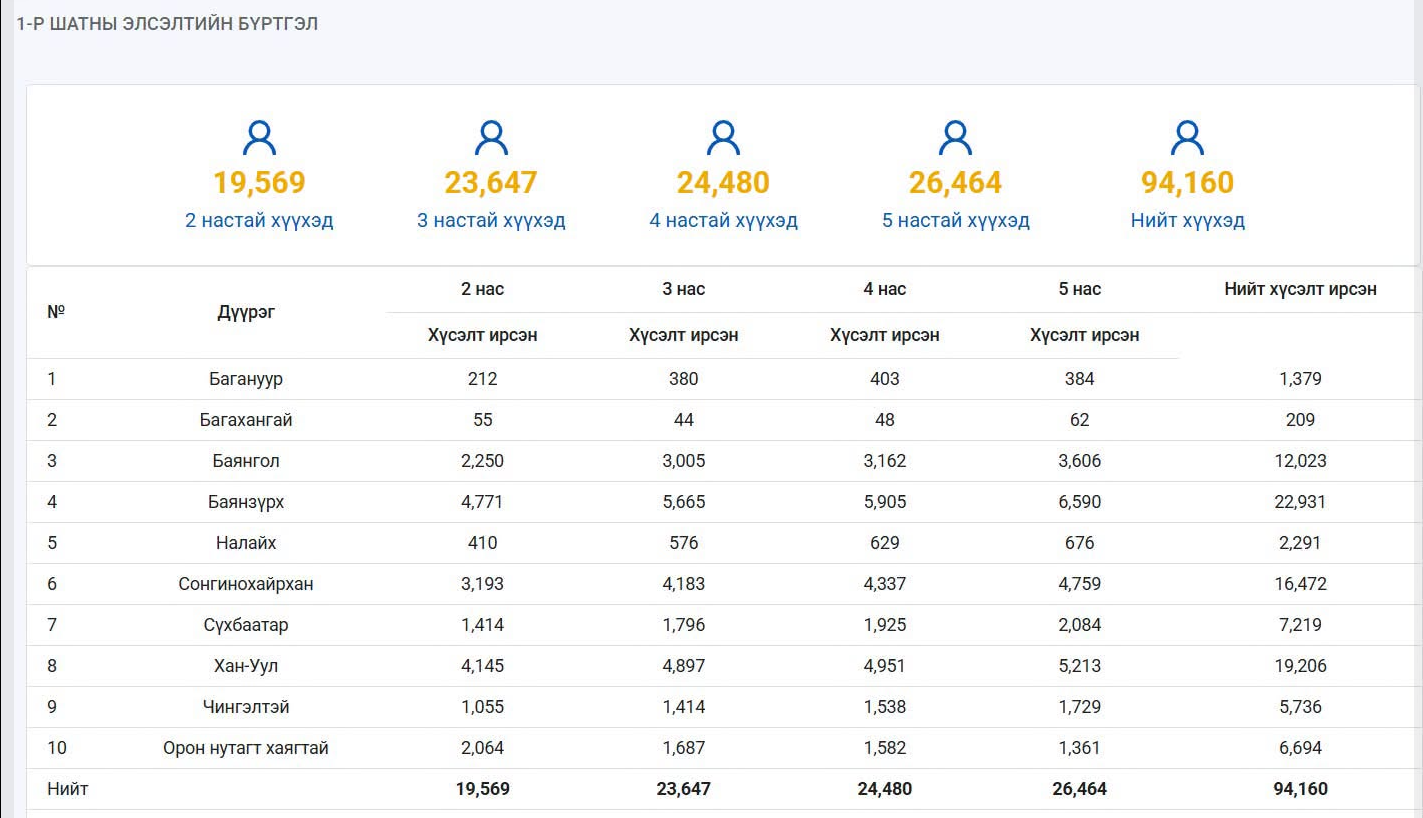Select the Нийт хүүхэд label
The width and height of the screenshot is (1423, 818).
(x=1187, y=220)
